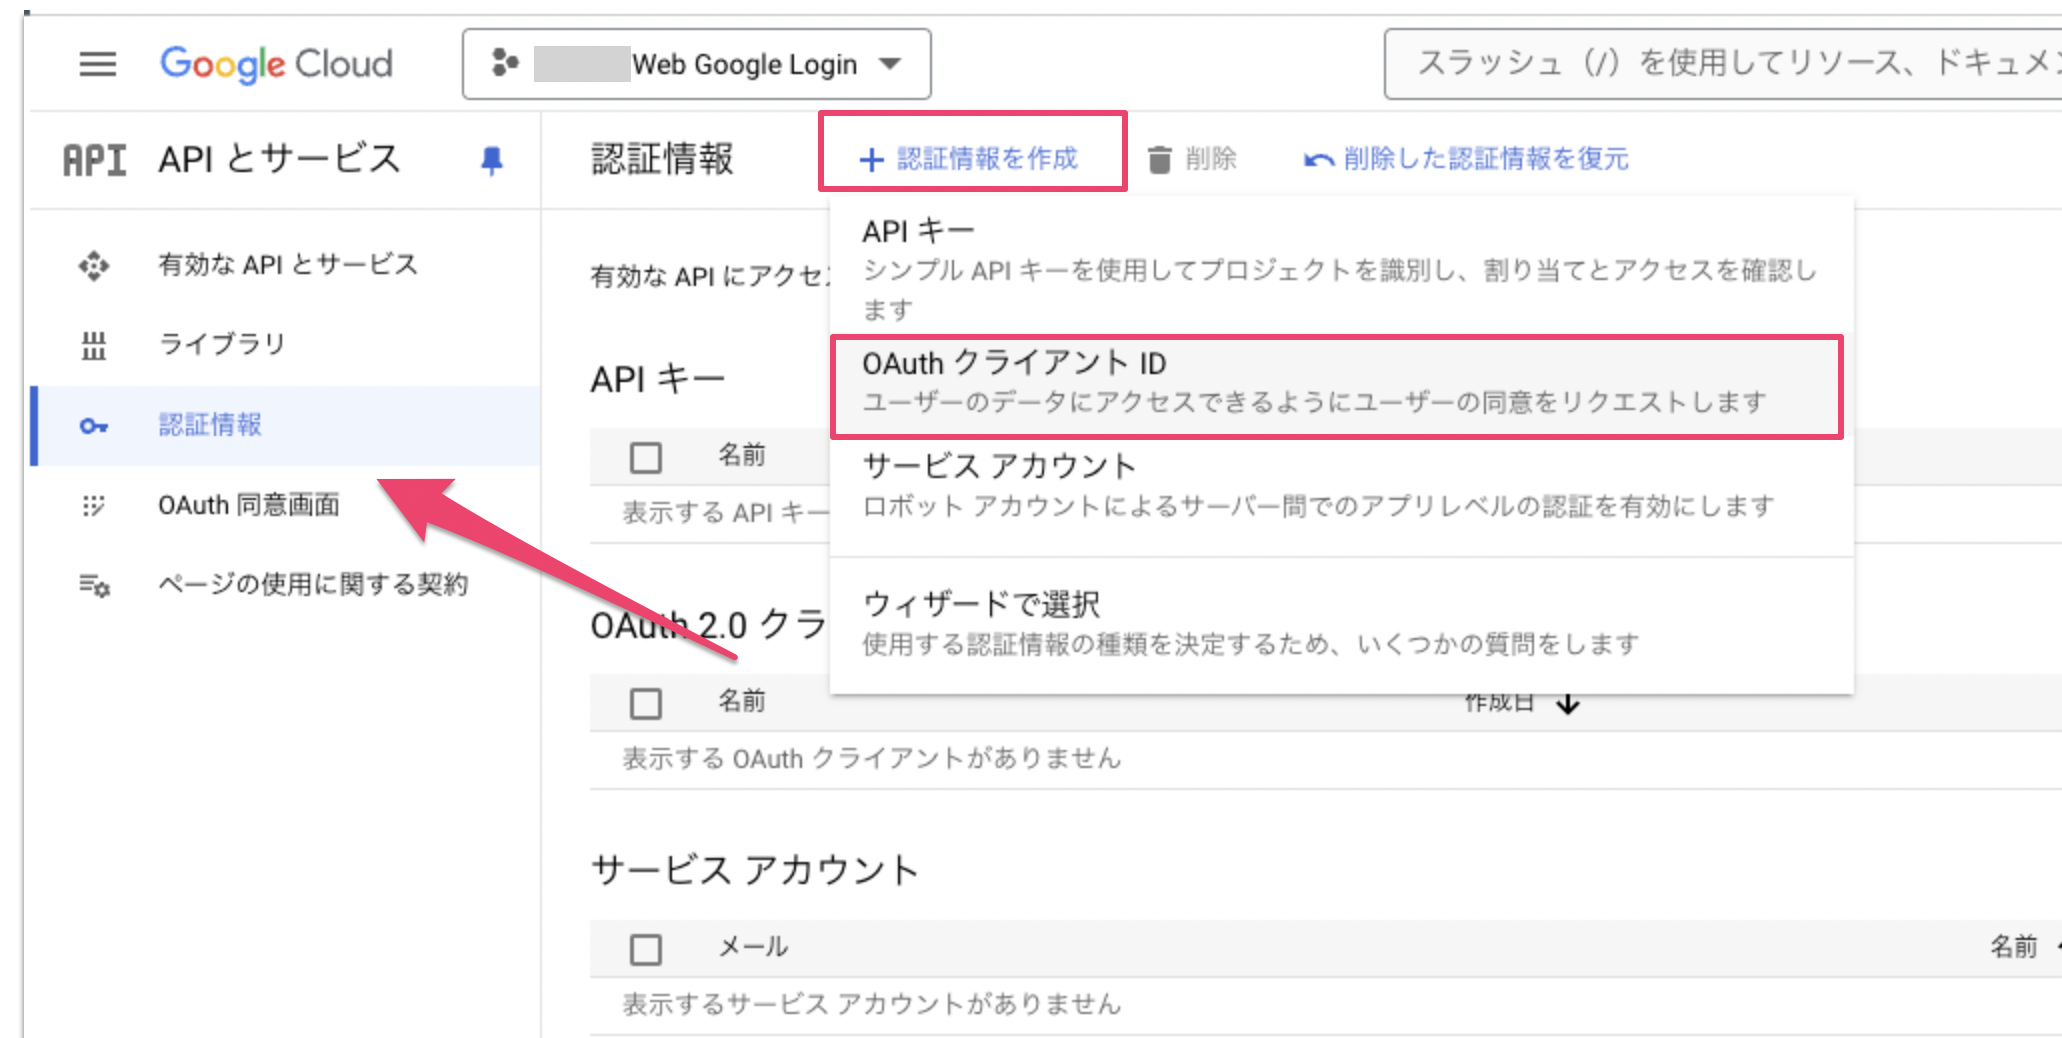Click the plus icon on 認証情報を作成
The height and width of the screenshot is (1038, 2062).
pos(871,160)
